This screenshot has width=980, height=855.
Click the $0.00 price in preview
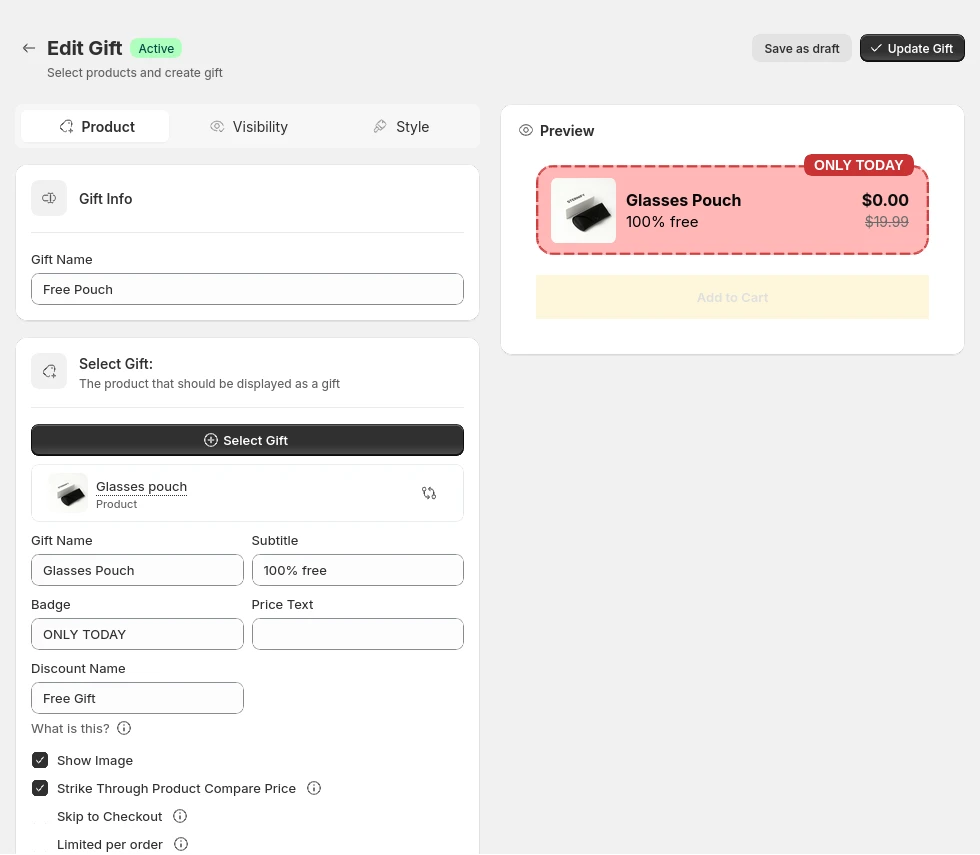tap(885, 200)
